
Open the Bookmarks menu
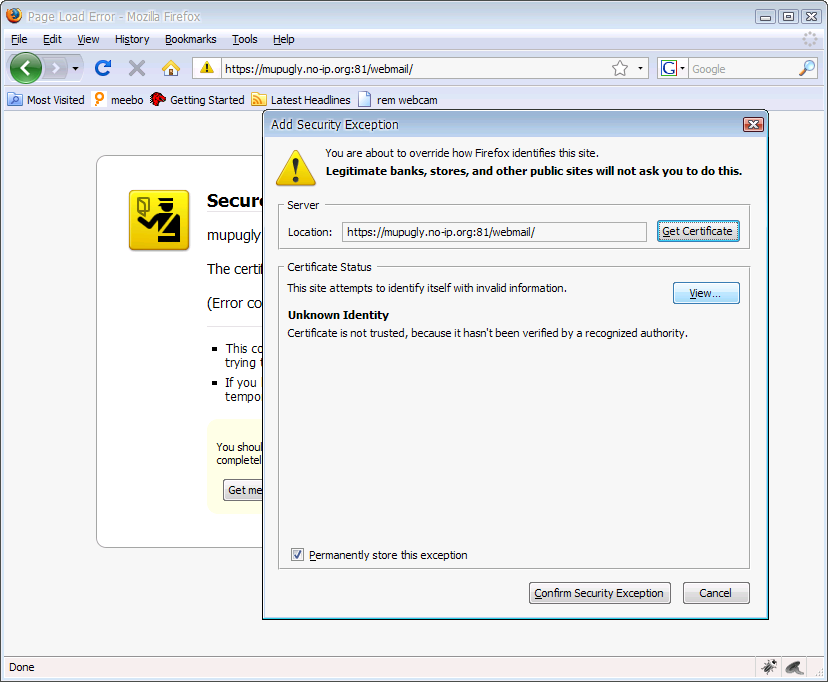[x=190, y=39]
